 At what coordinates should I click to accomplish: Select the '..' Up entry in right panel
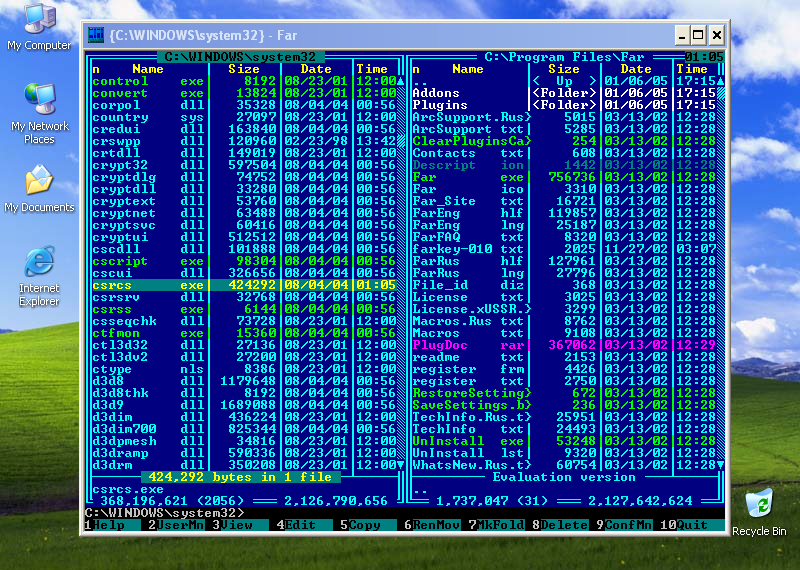click(564, 81)
